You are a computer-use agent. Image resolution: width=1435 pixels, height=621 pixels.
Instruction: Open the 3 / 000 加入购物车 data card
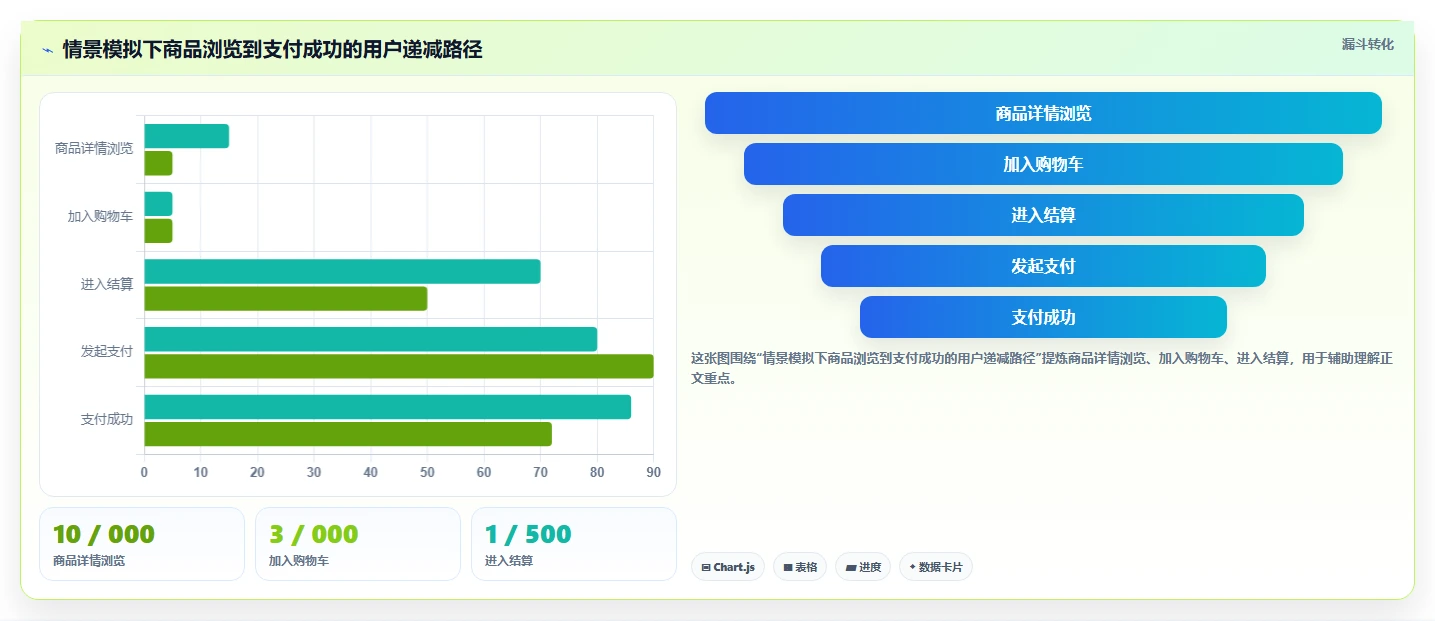coord(358,544)
